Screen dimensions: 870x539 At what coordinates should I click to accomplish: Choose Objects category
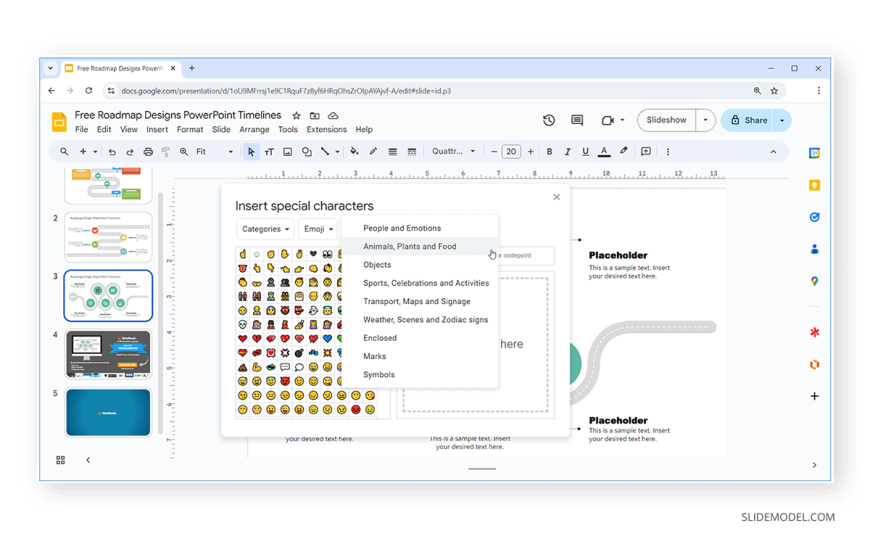pyautogui.click(x=420, y=265)
